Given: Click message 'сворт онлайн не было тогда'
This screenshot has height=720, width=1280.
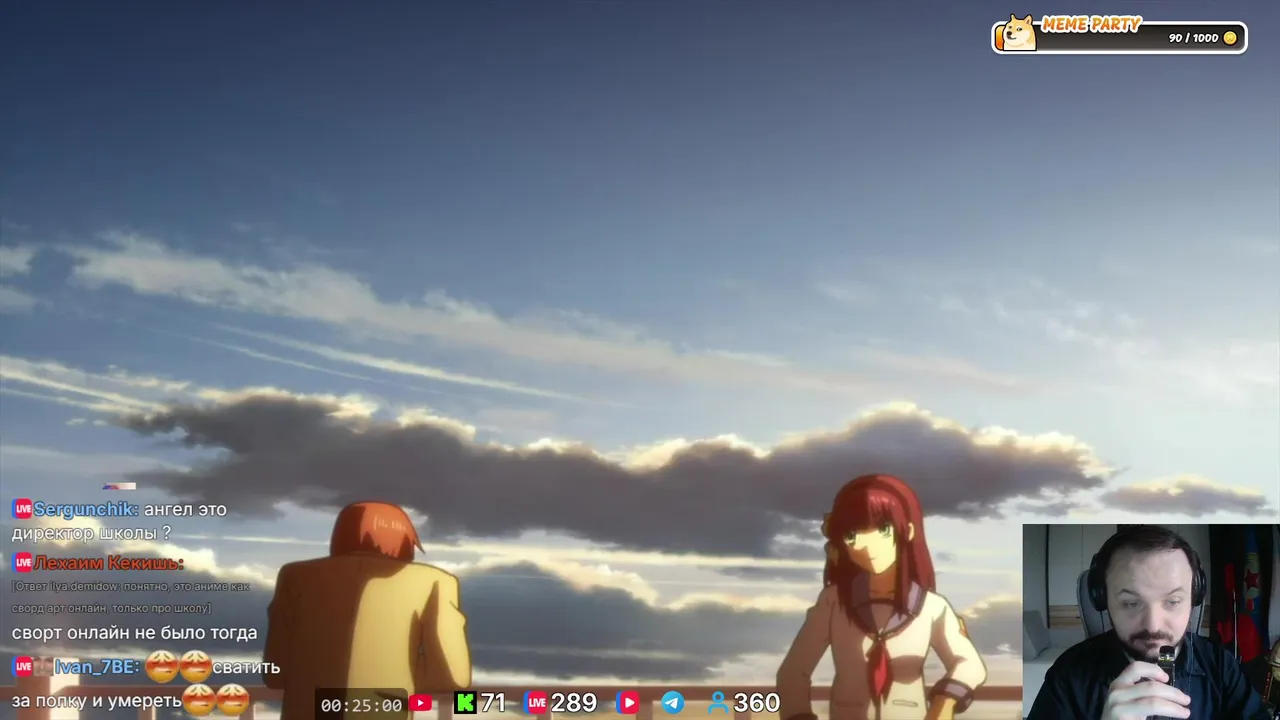Looking at the screenshot, I should pyautogui.click(x=134, y=633).
